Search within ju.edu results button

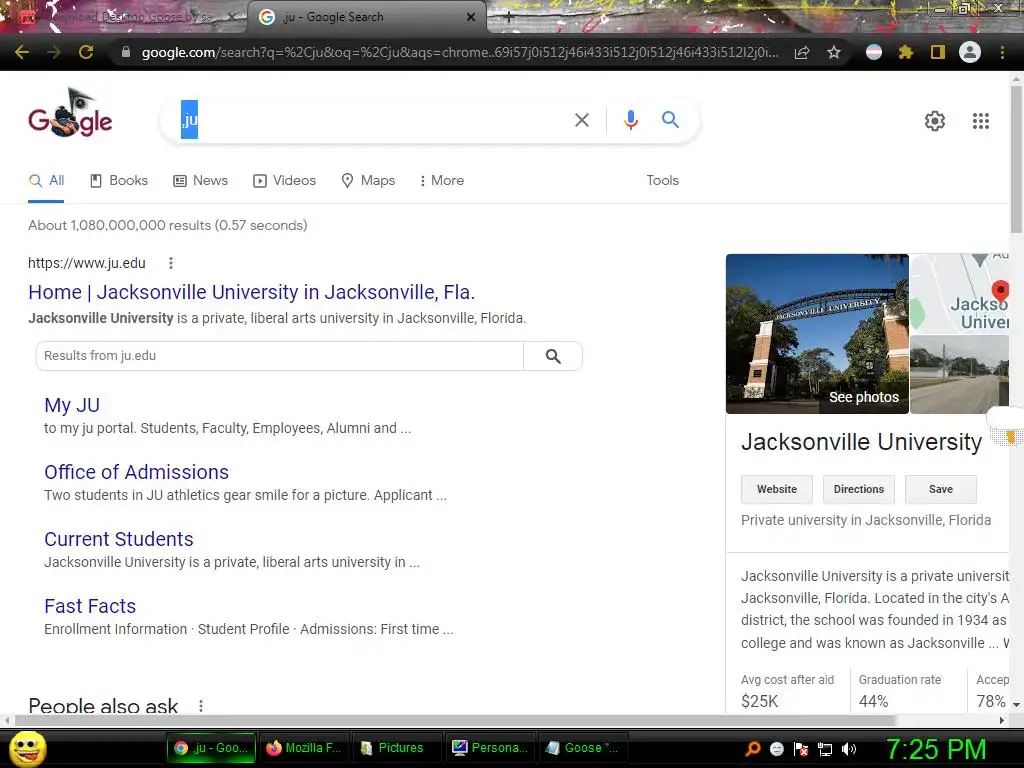click(x=552, y=356)
